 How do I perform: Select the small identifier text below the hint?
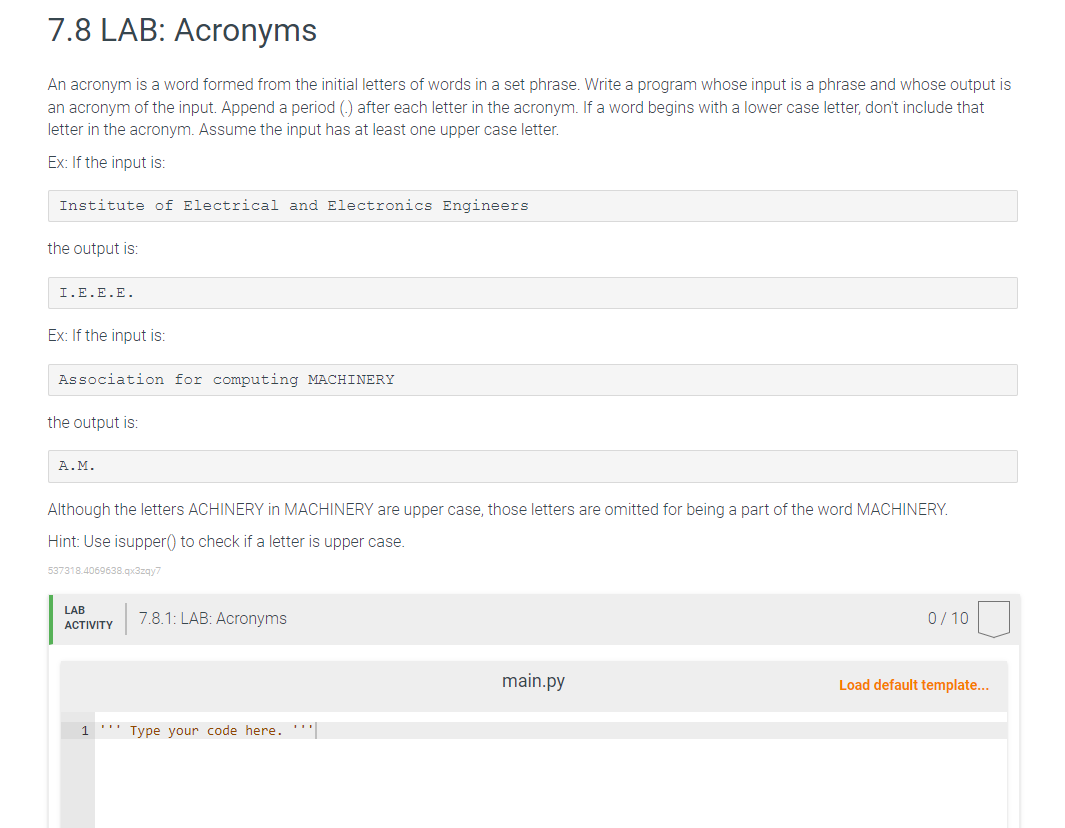tap(103, 570)
